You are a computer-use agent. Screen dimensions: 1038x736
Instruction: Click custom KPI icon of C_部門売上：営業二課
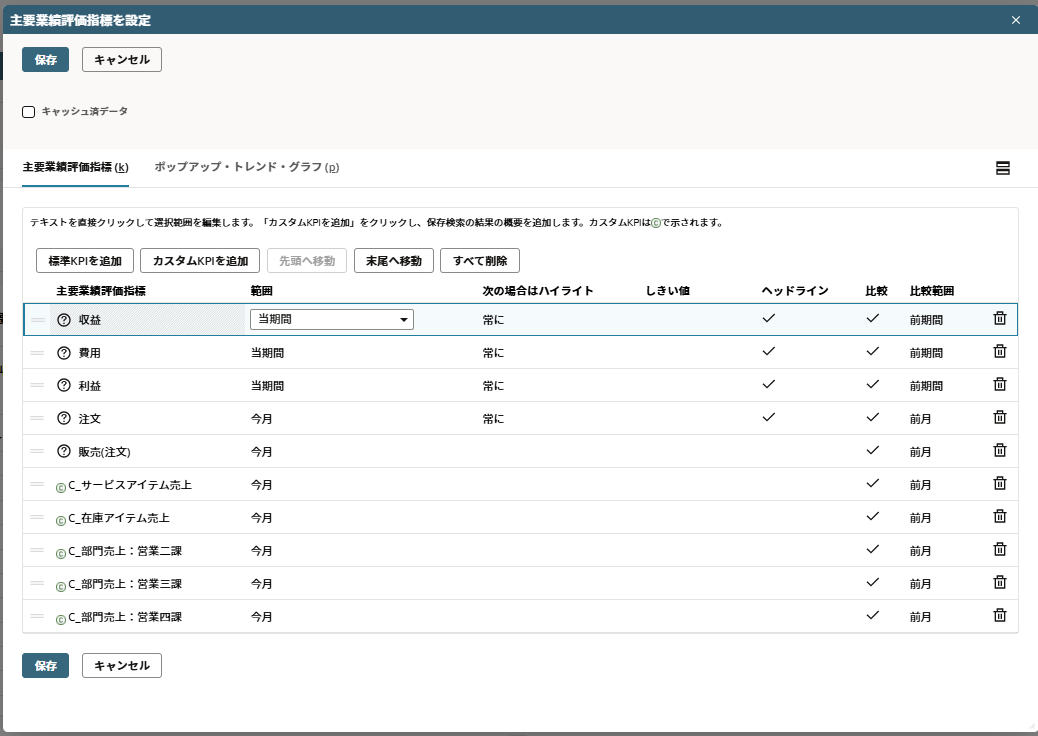61,554
